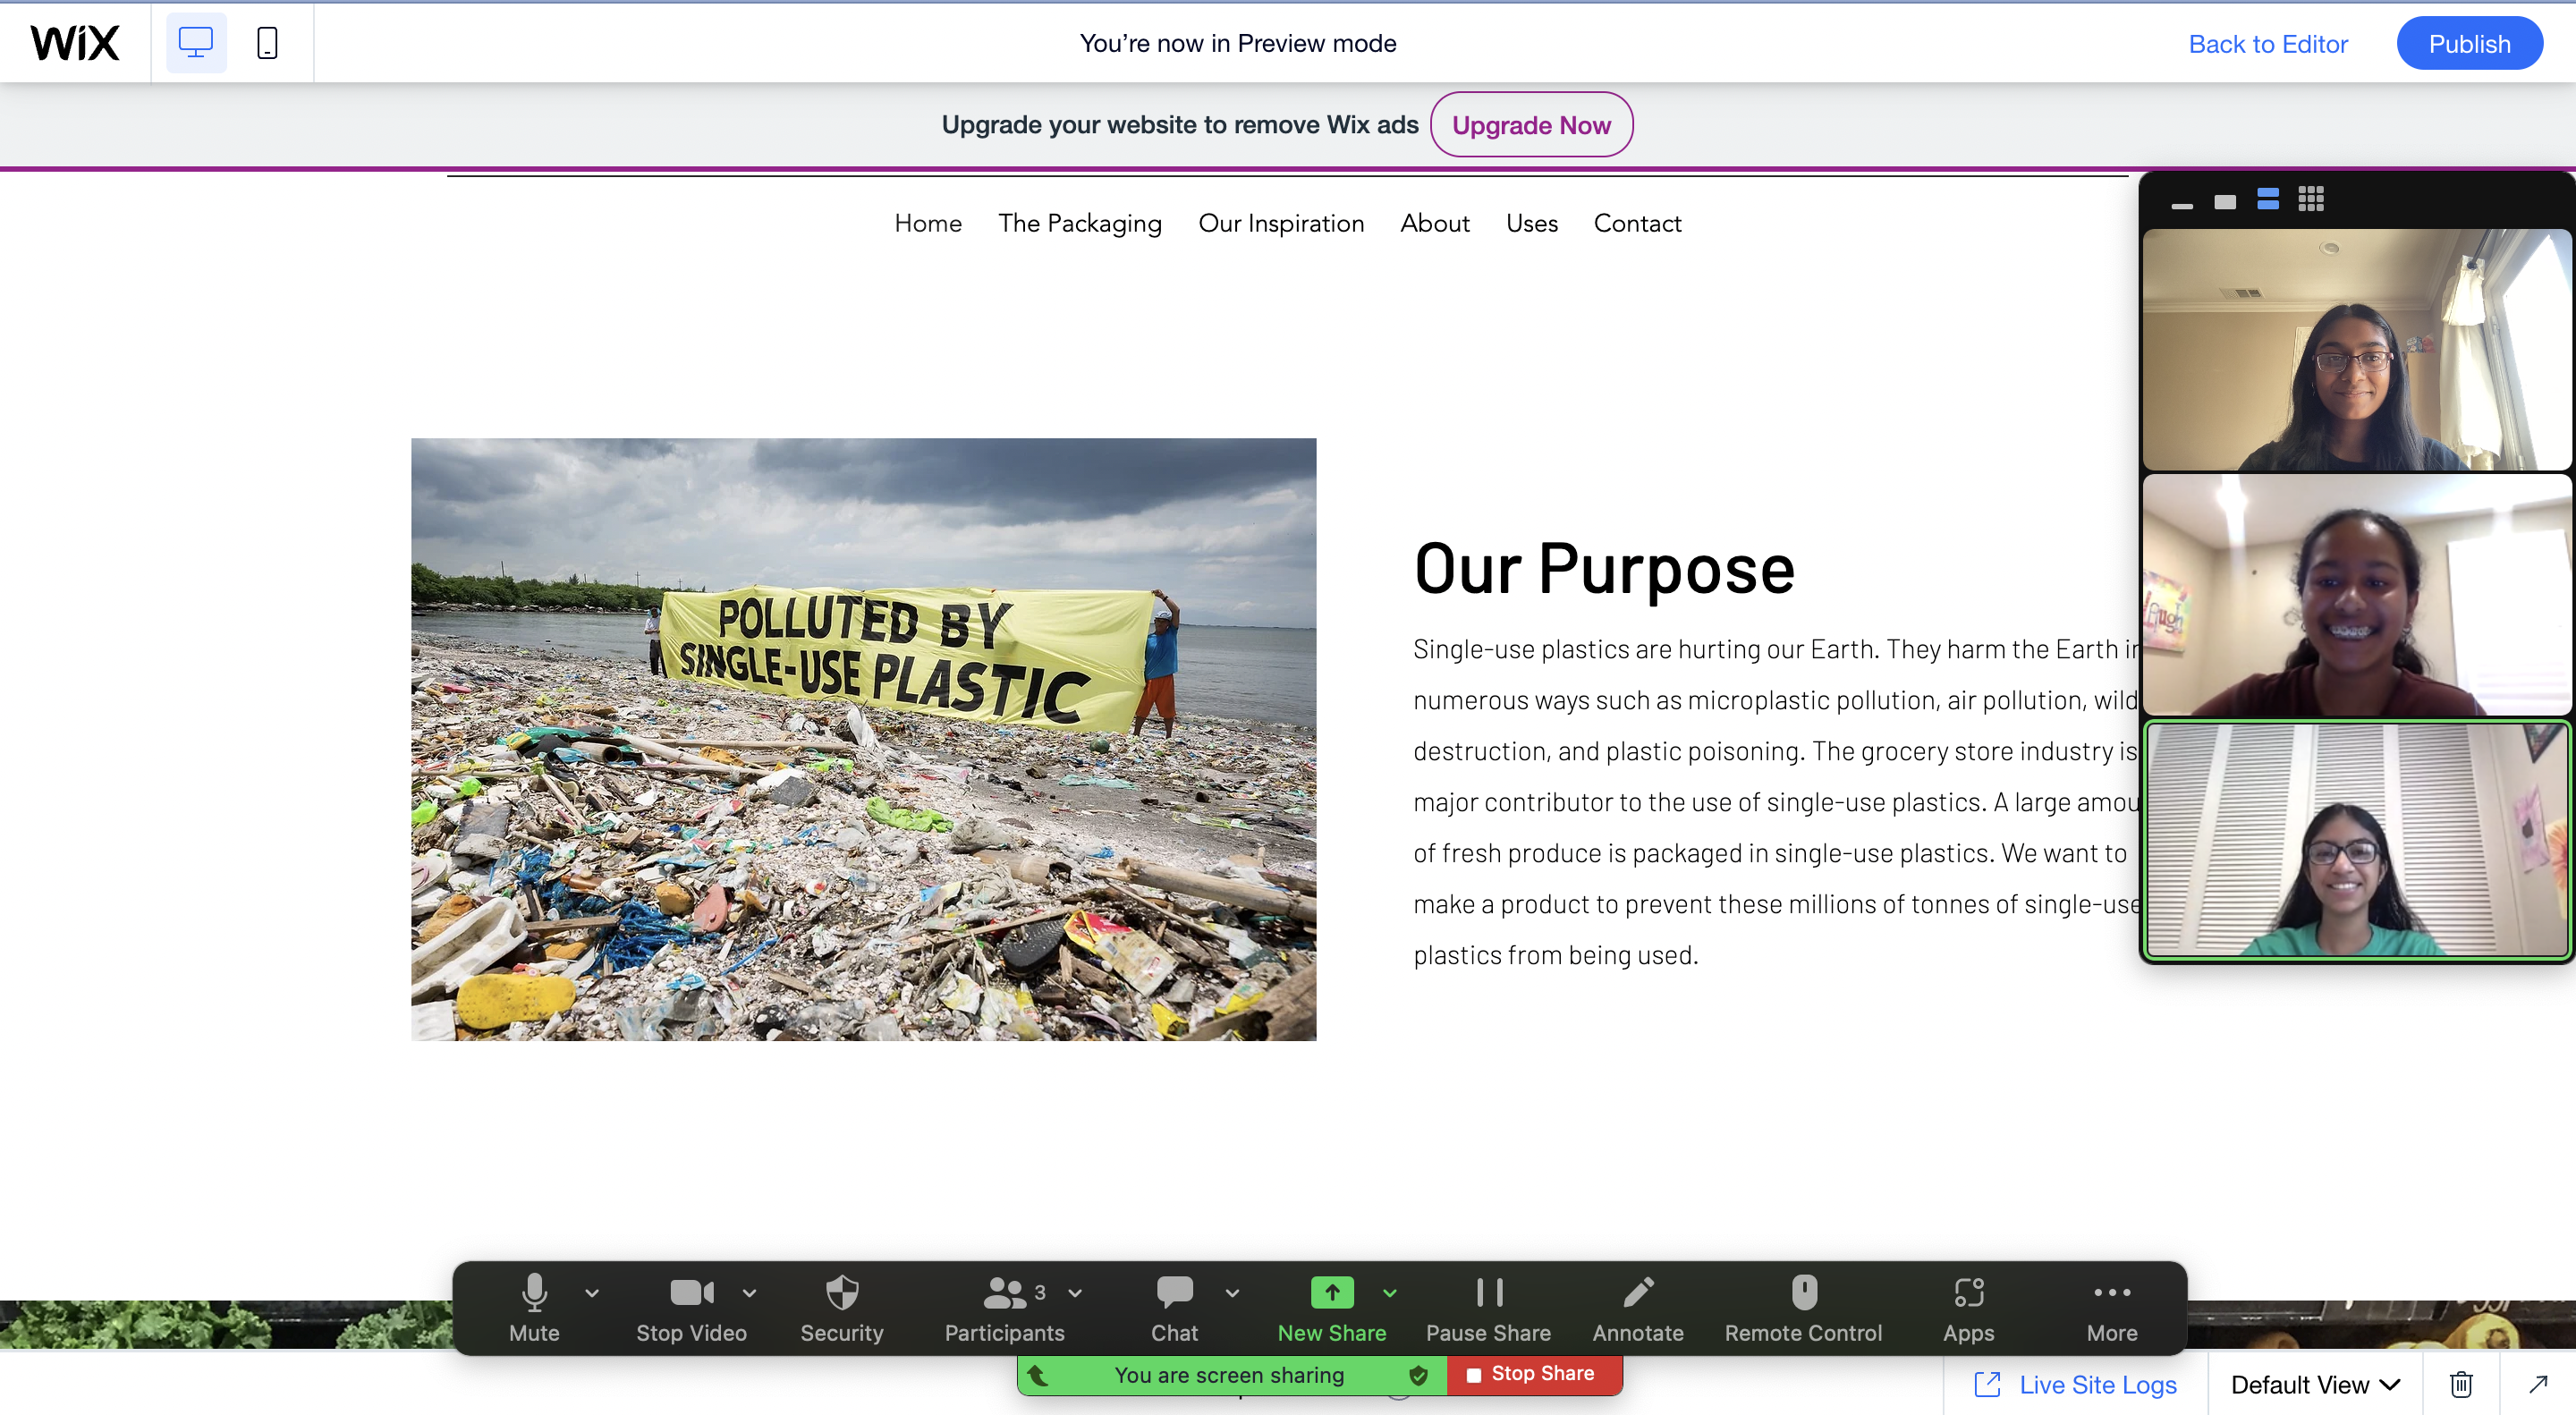2576x1415 pixels.
Task: Open More options three dots
Action: point(2111,1293)
